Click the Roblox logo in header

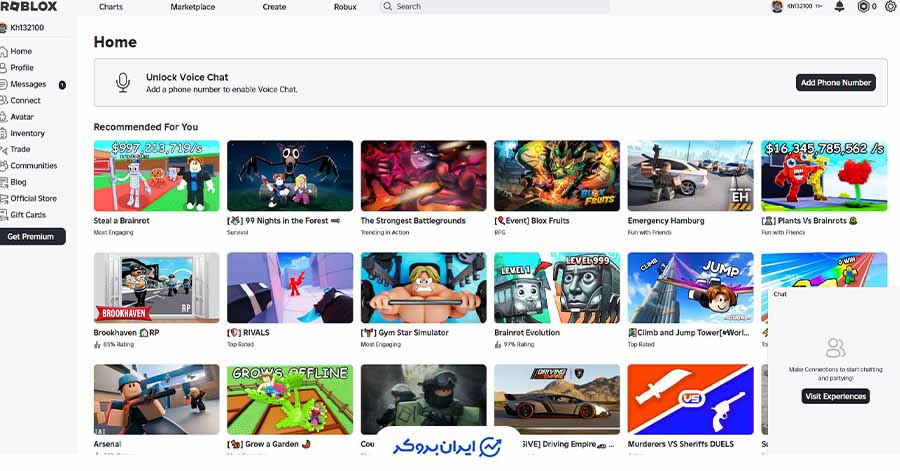click(x=29, y=7)
